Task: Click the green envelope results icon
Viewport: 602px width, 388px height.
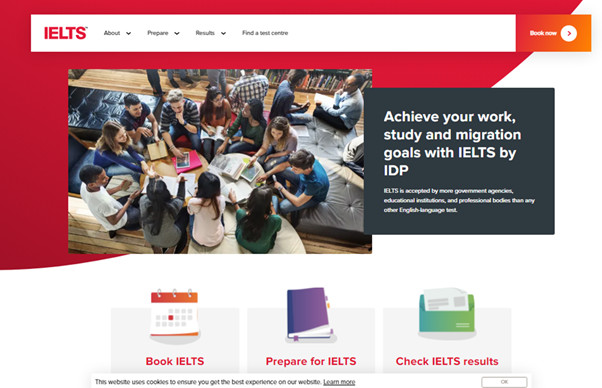Action: coord(447,313)
